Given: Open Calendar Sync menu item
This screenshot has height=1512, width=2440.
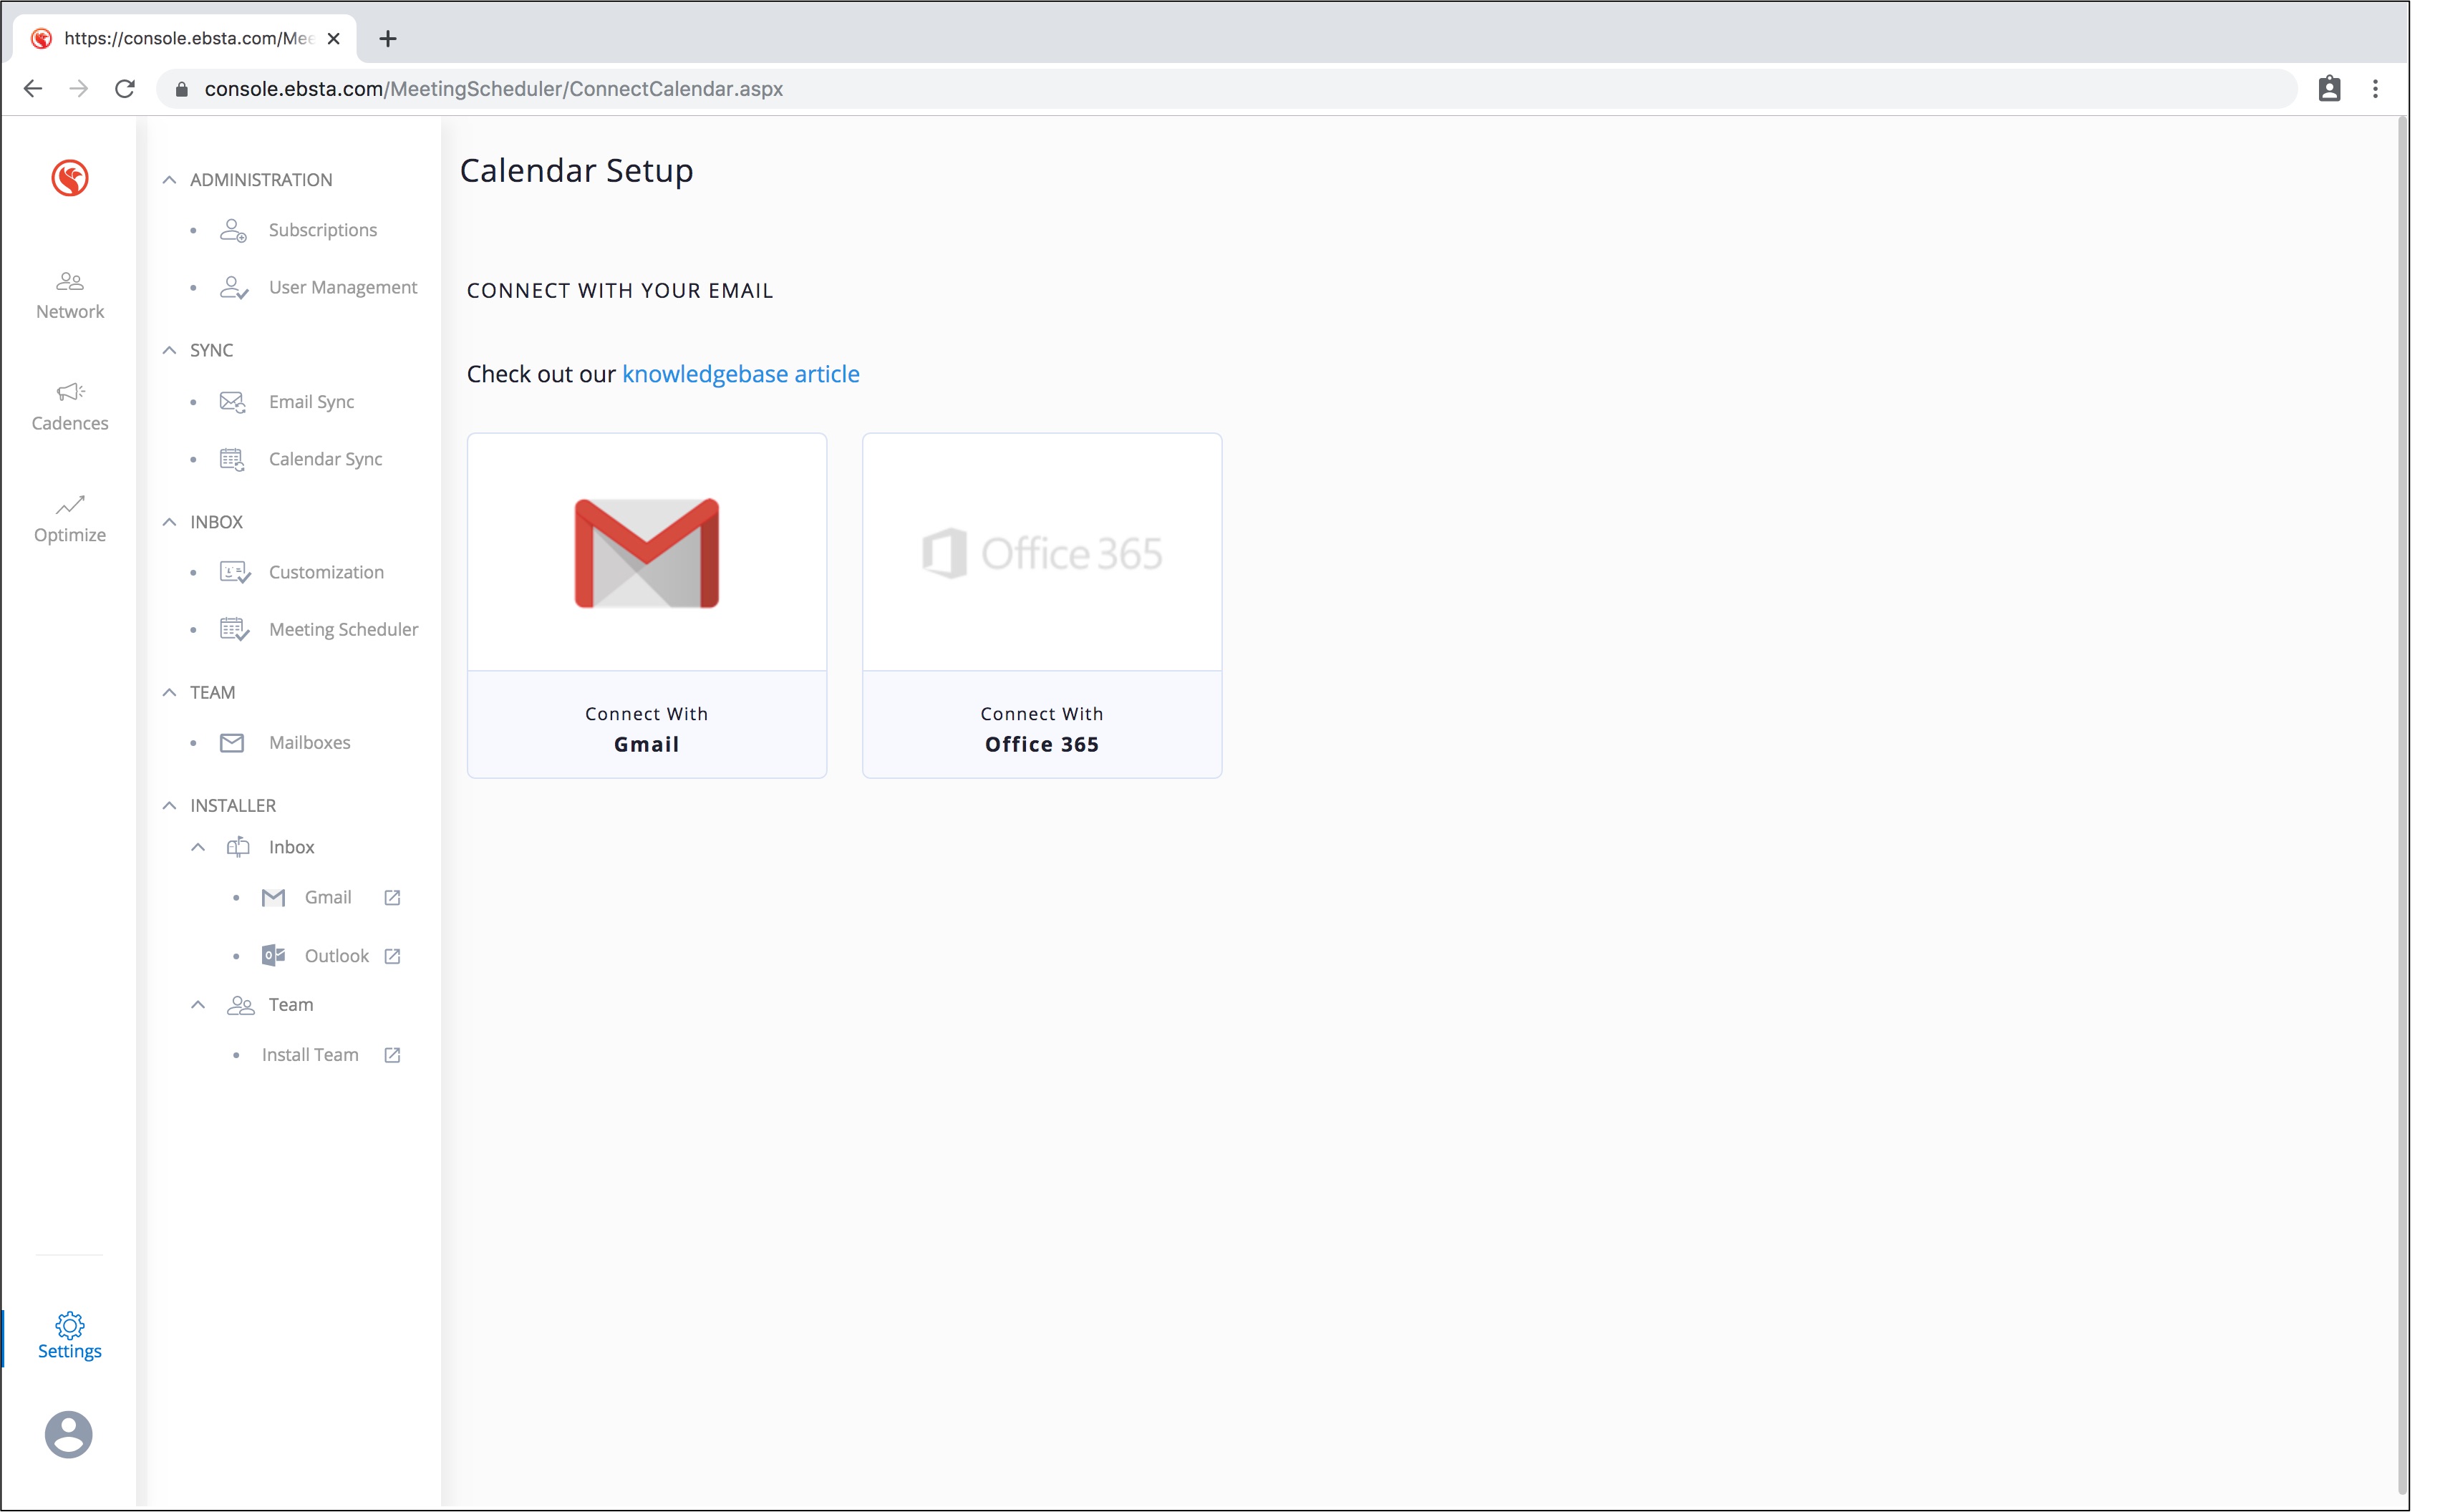Looking at the screenshot, I should 325,459.
